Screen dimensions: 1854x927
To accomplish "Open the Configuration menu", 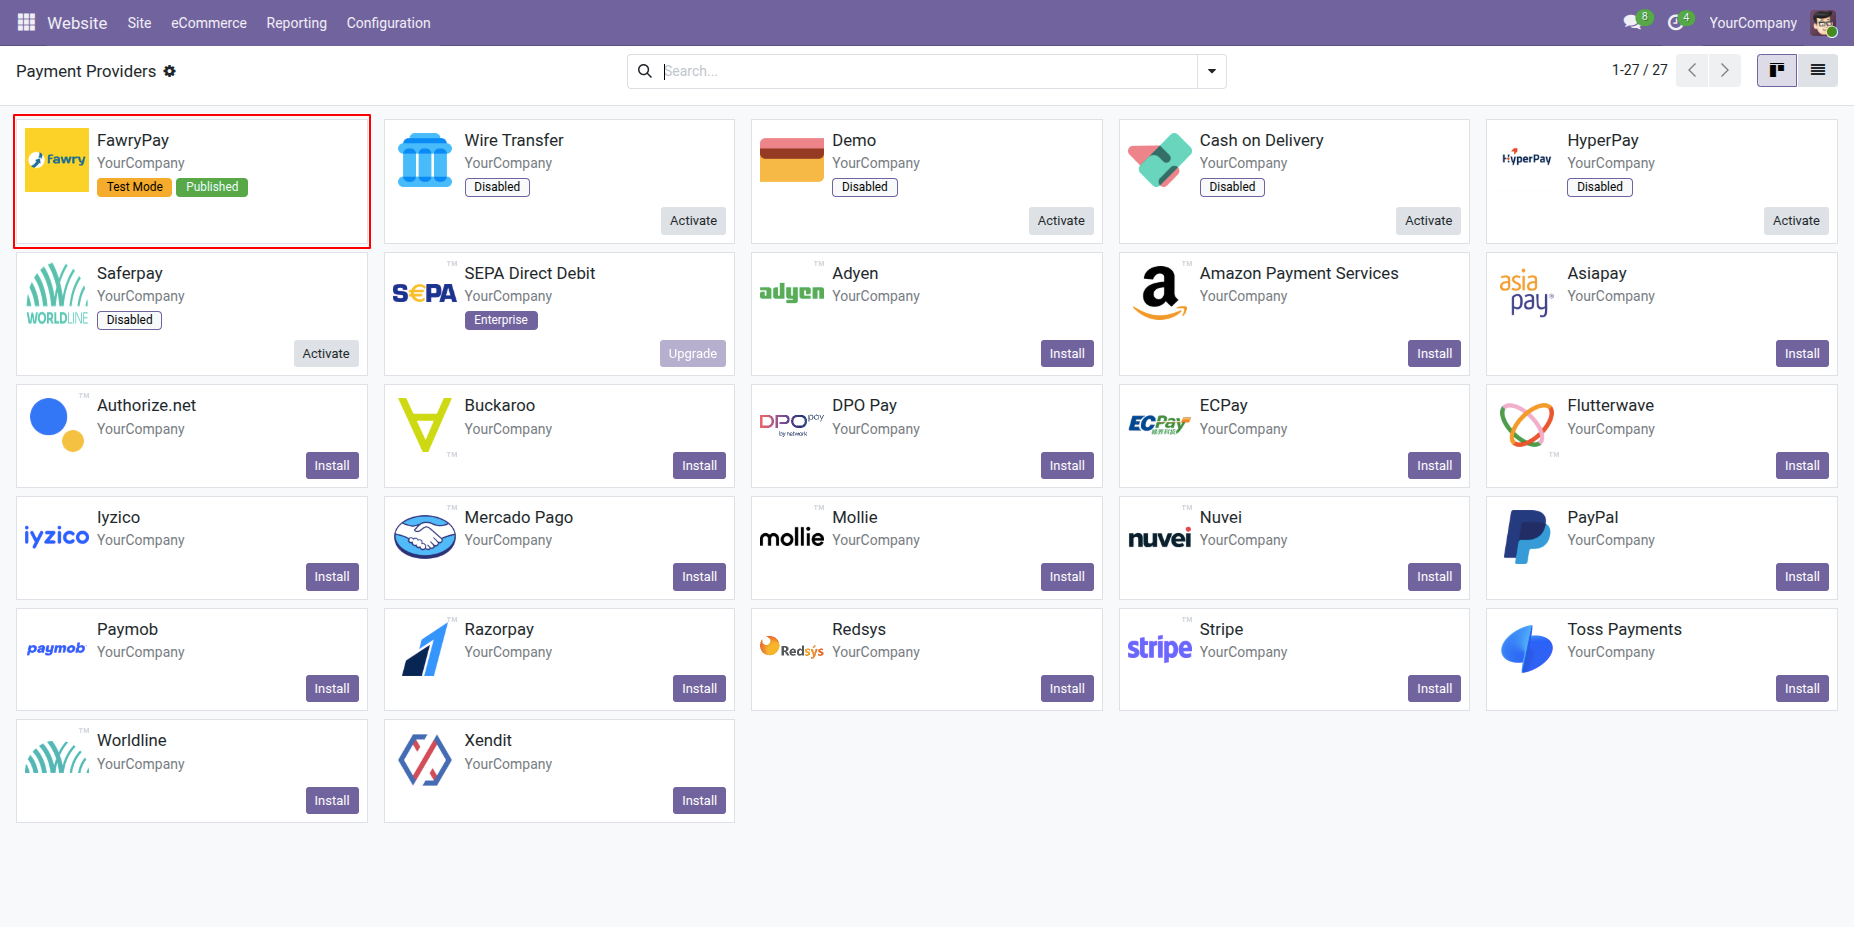I will tap(388, 23).
